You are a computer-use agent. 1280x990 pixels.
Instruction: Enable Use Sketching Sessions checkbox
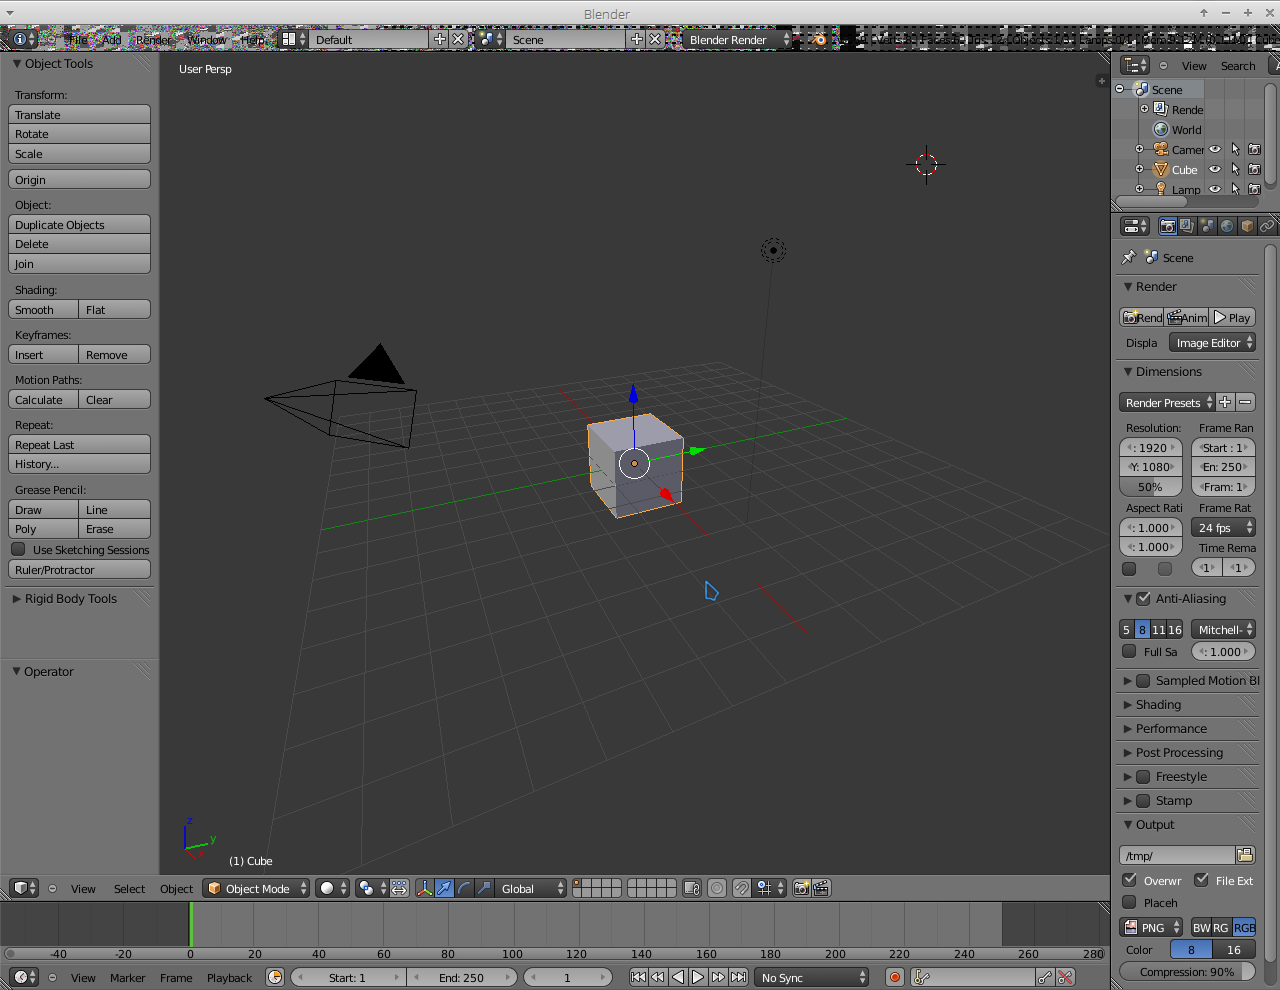click(18, 549)
